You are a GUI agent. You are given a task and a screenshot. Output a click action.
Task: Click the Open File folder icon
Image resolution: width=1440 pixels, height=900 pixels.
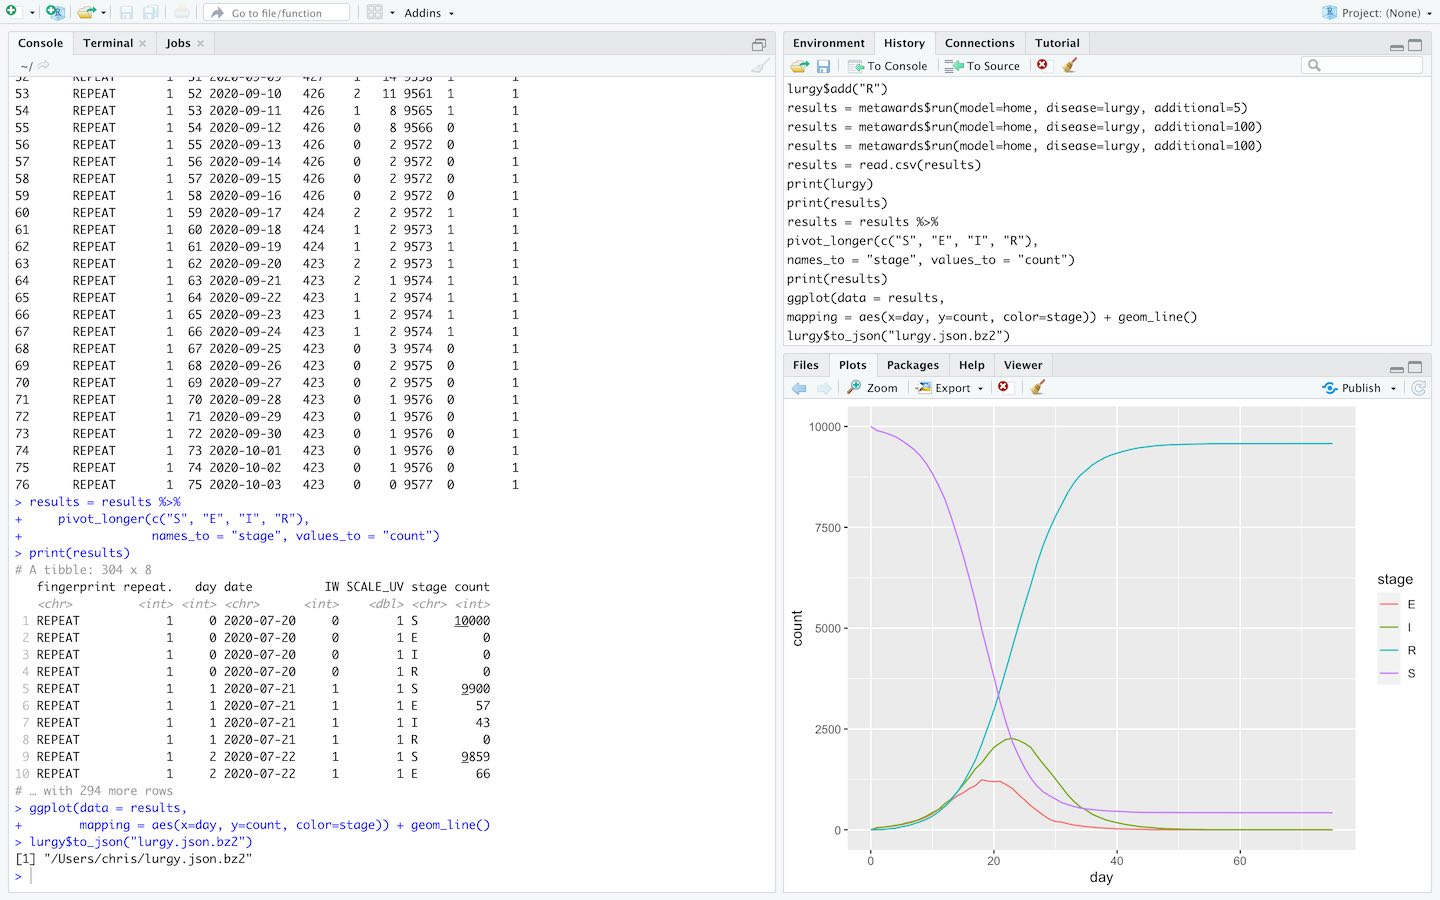[86, 12]
